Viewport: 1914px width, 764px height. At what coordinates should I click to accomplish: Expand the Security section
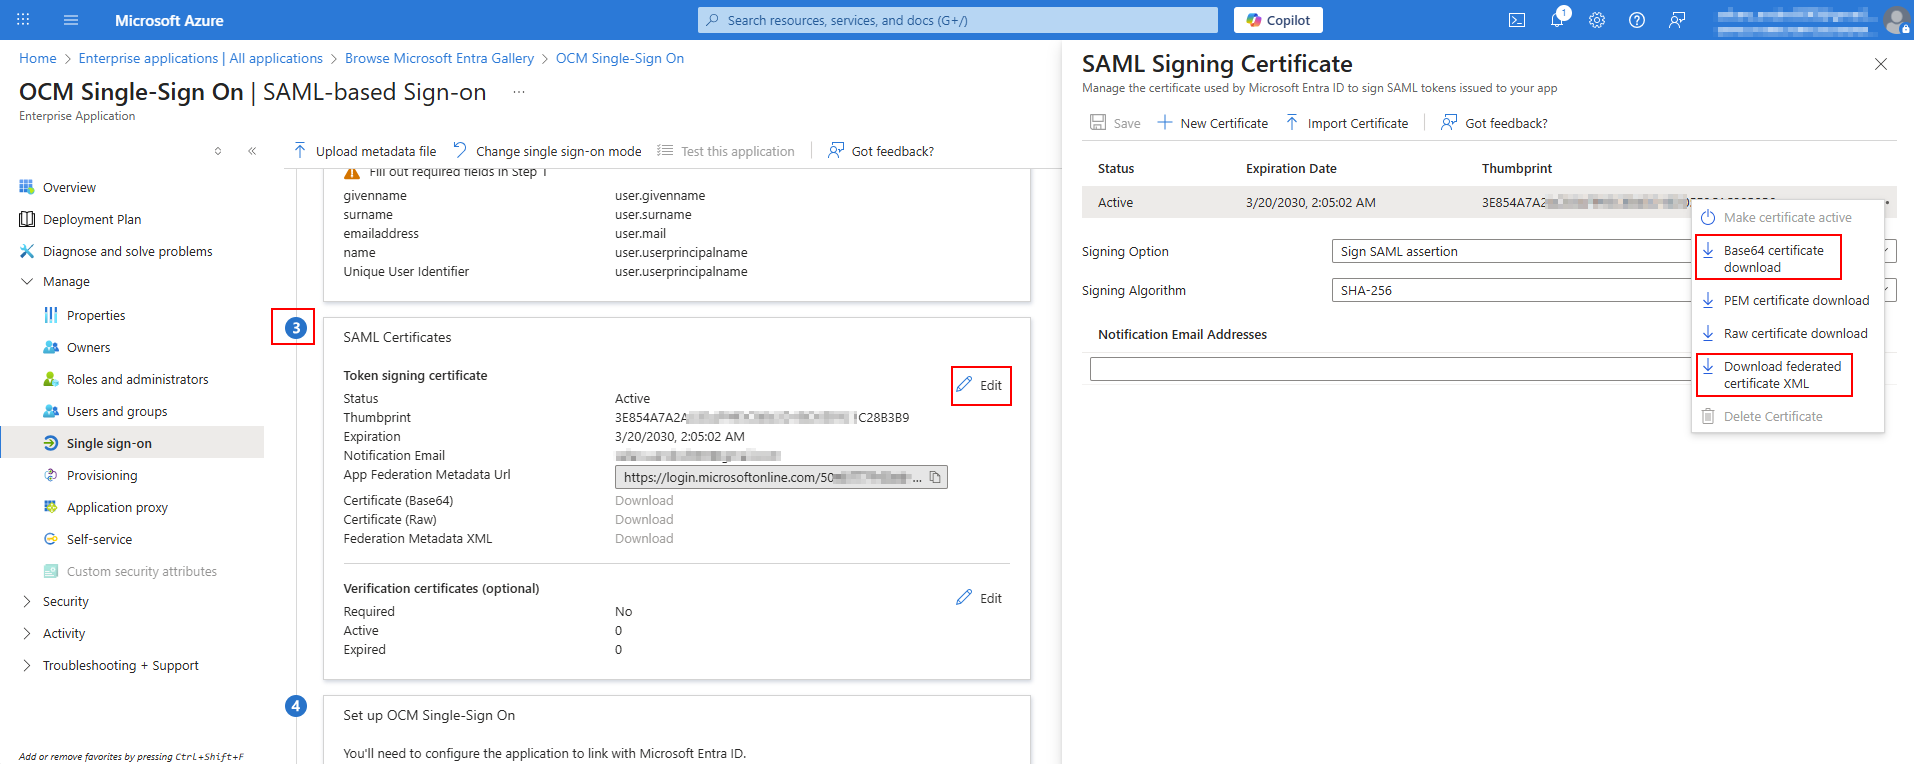27,601
